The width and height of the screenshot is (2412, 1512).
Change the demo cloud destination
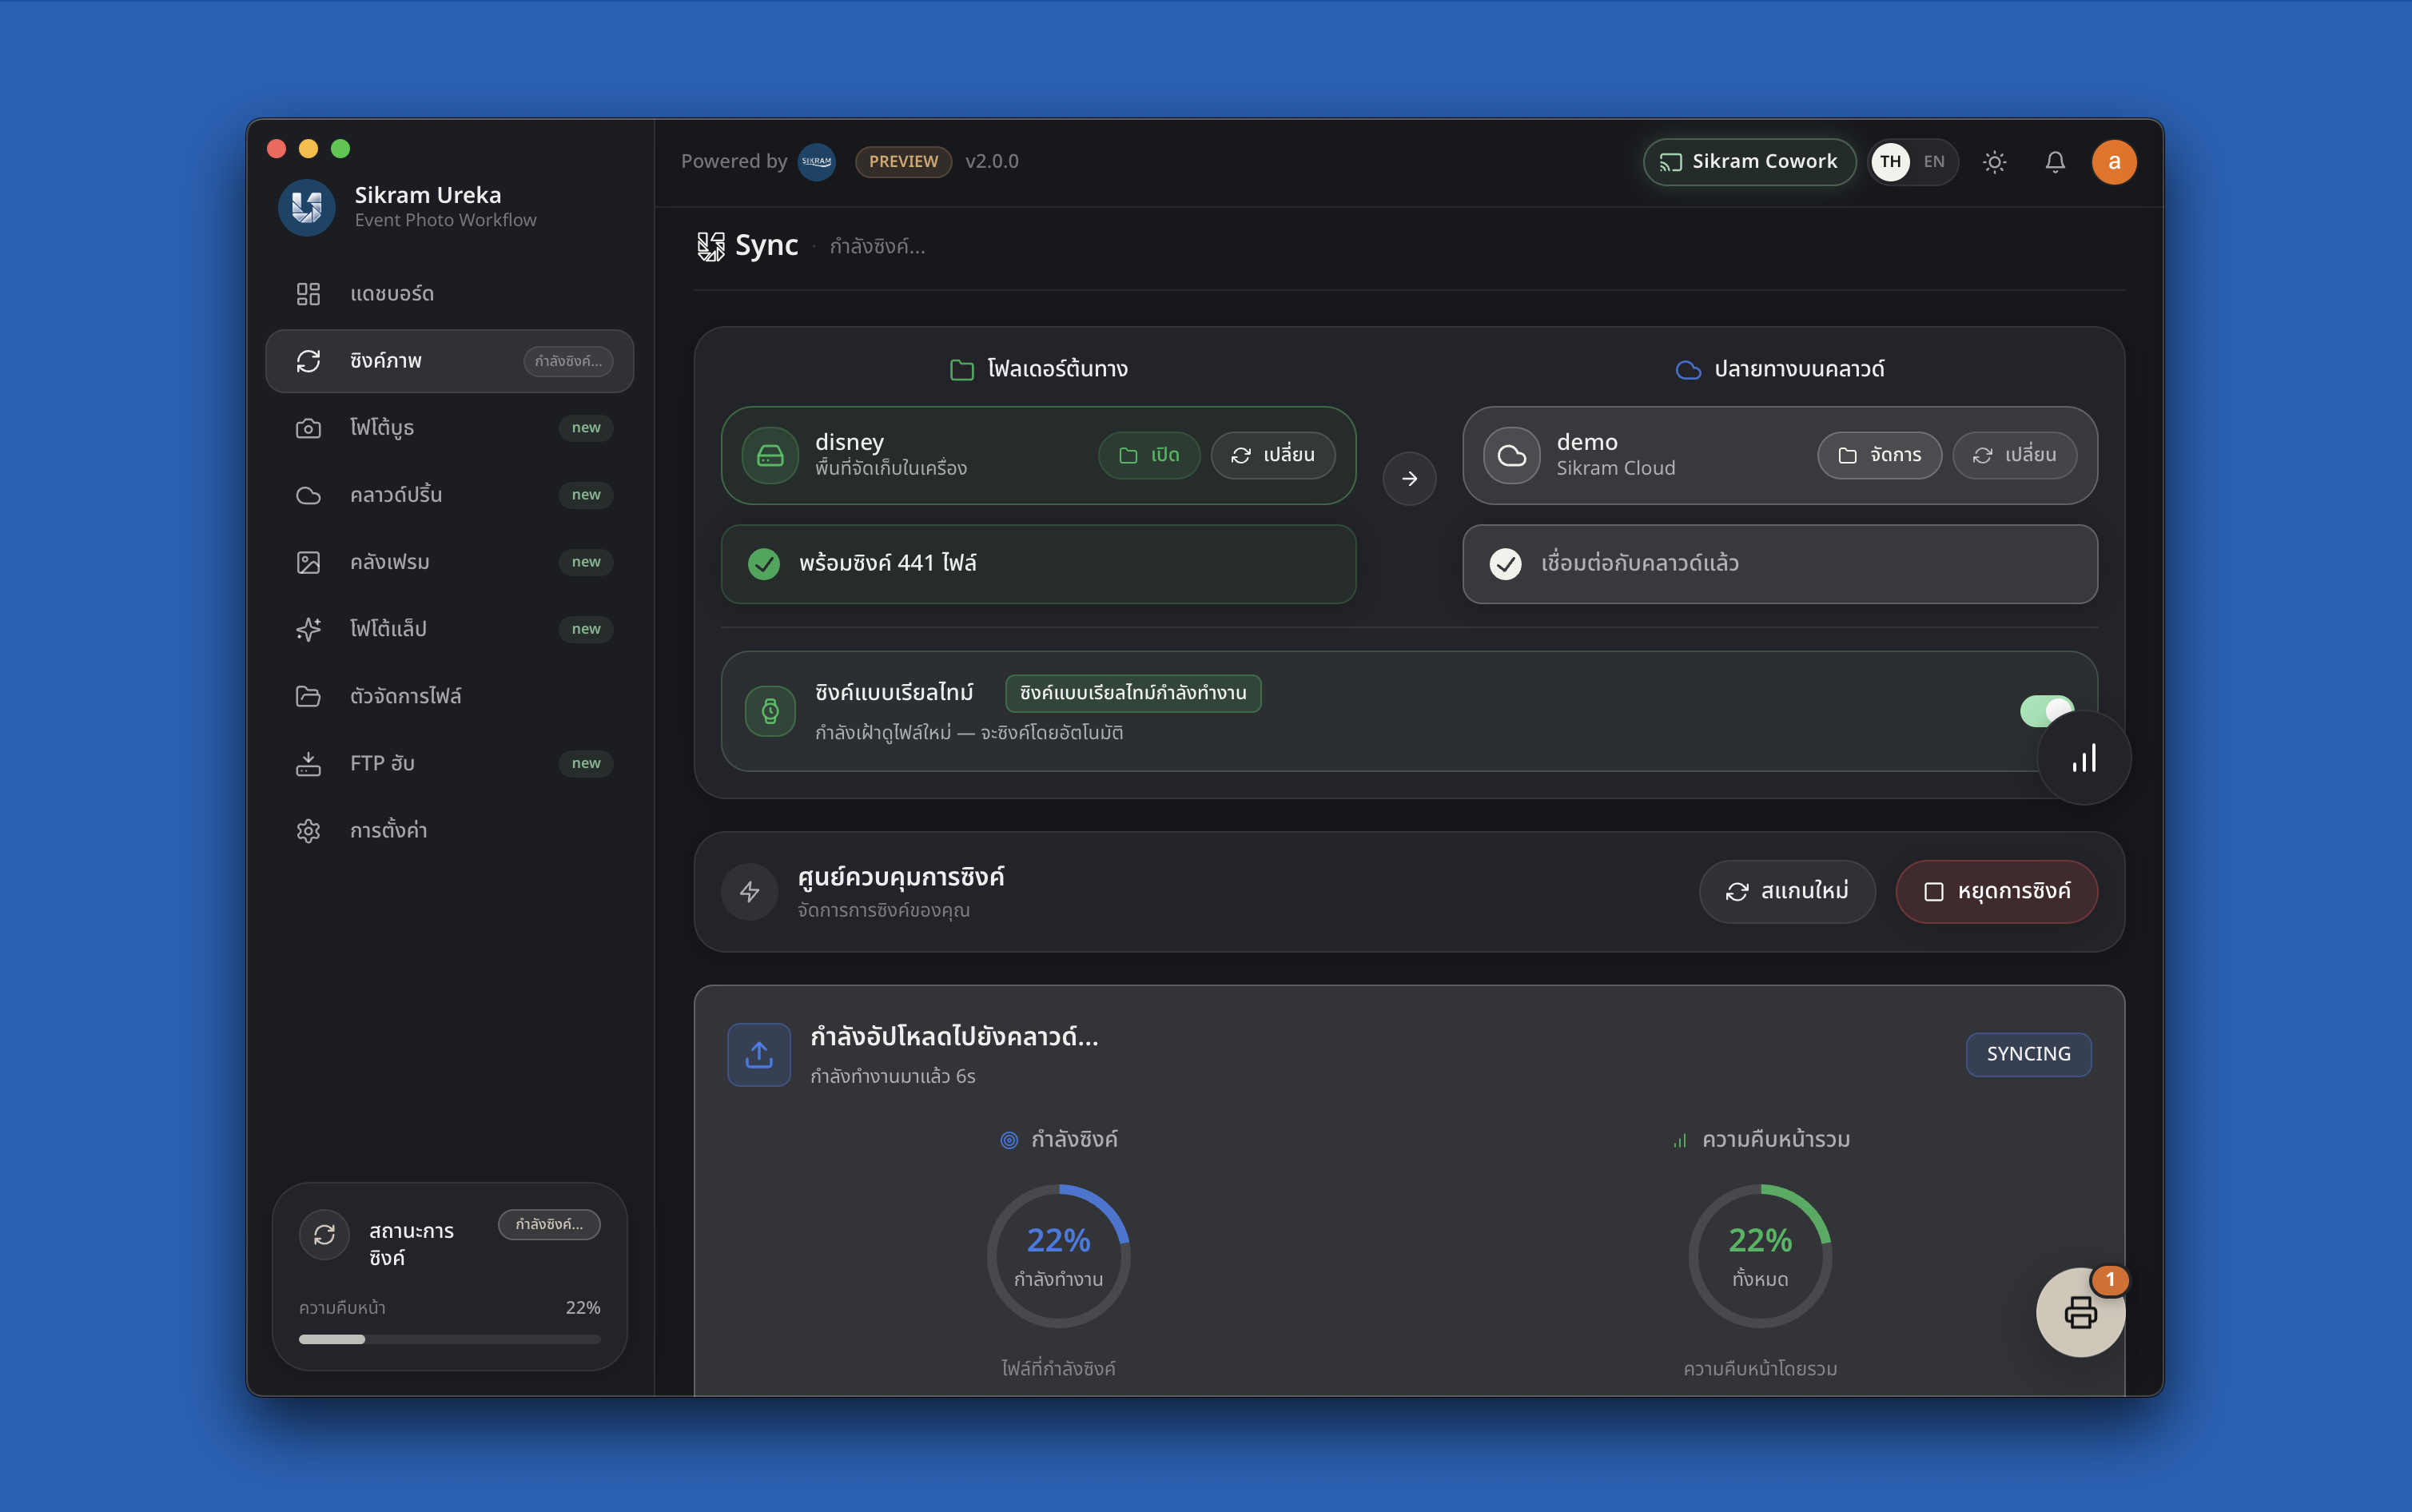click(2014, 455)
